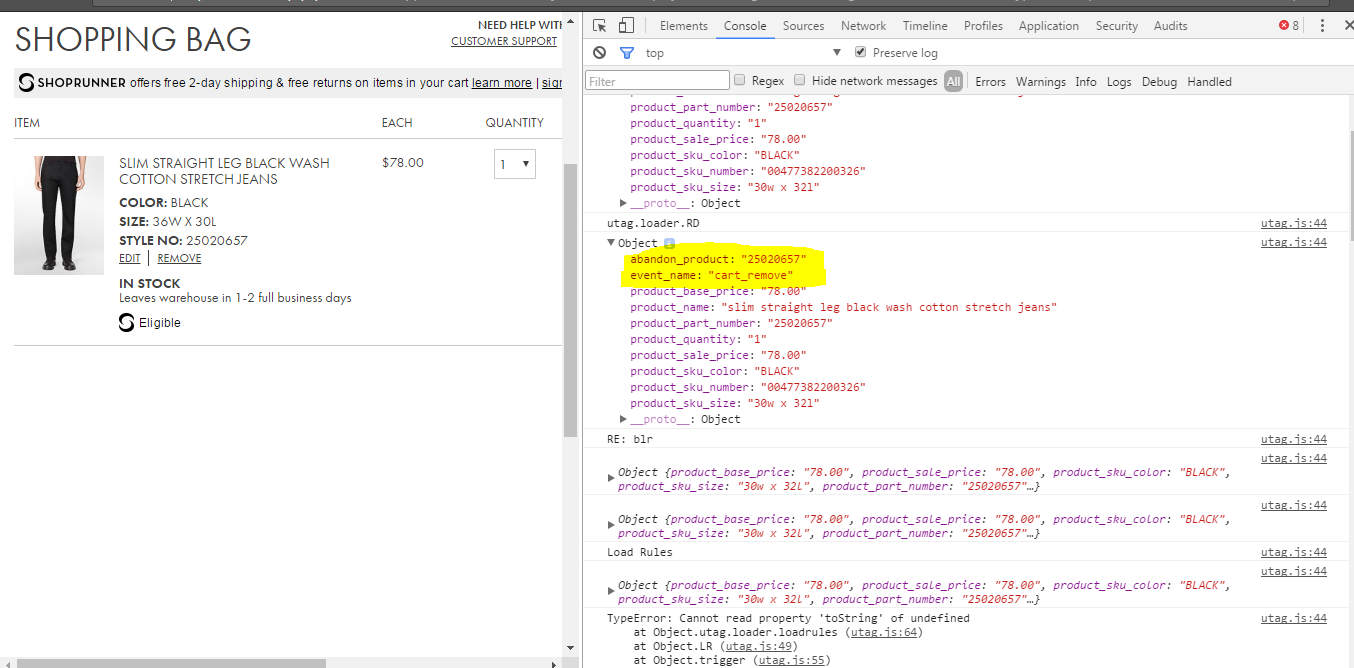Open the top execution context dropdown
1354x668 pixels.
(744, 52)
